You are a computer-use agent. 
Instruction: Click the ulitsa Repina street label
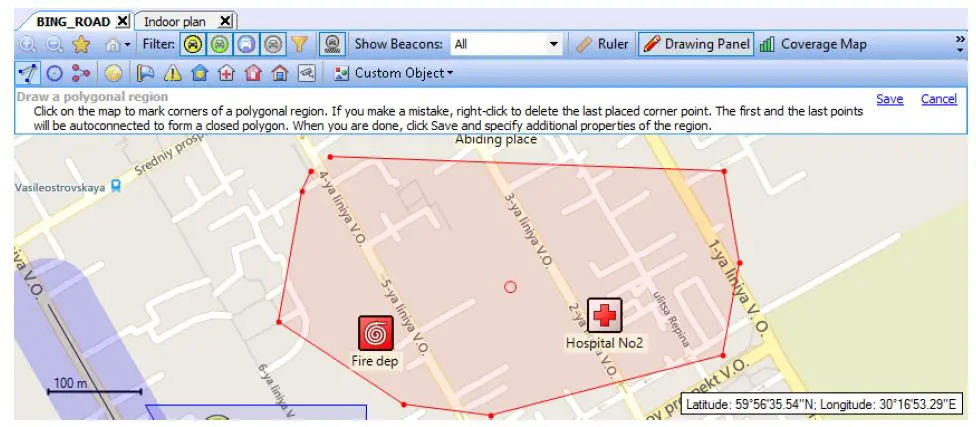672,318
